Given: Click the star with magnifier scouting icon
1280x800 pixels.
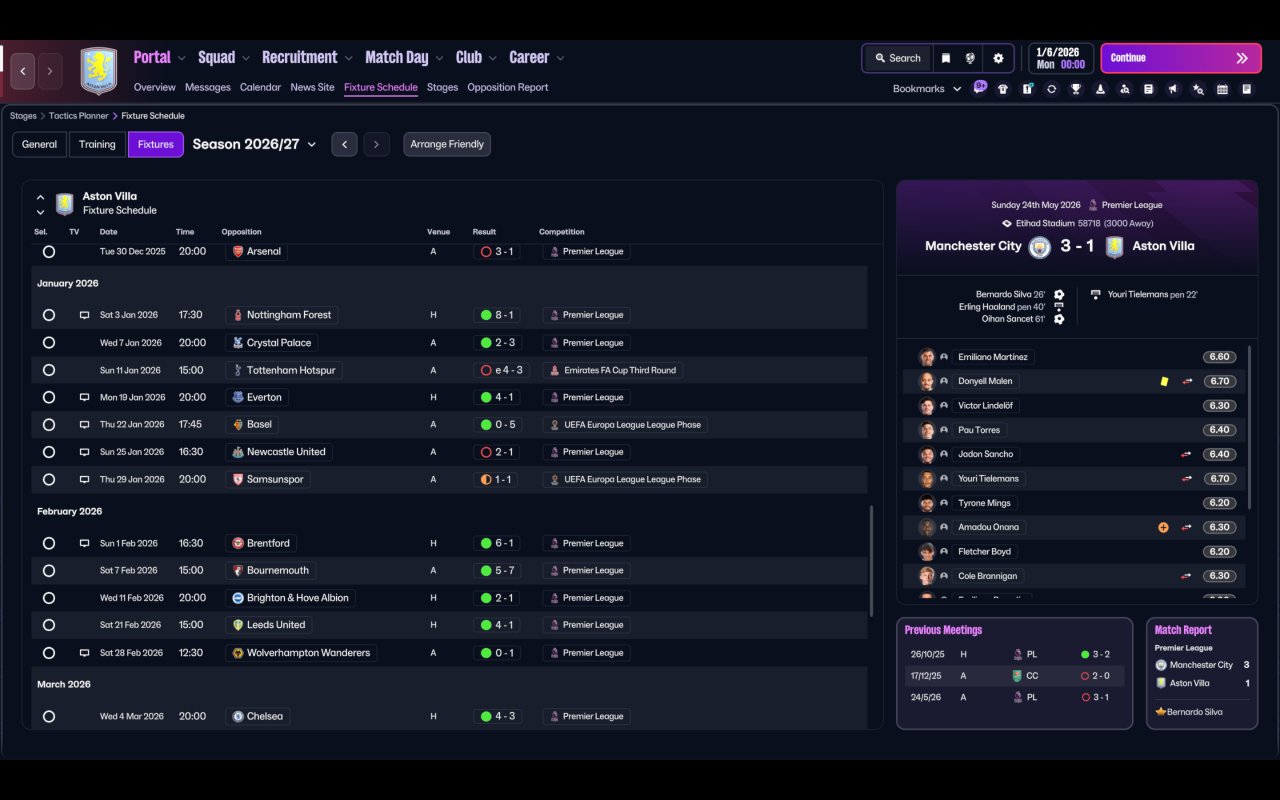Looking at the screenshot, I should [1198, 89].
